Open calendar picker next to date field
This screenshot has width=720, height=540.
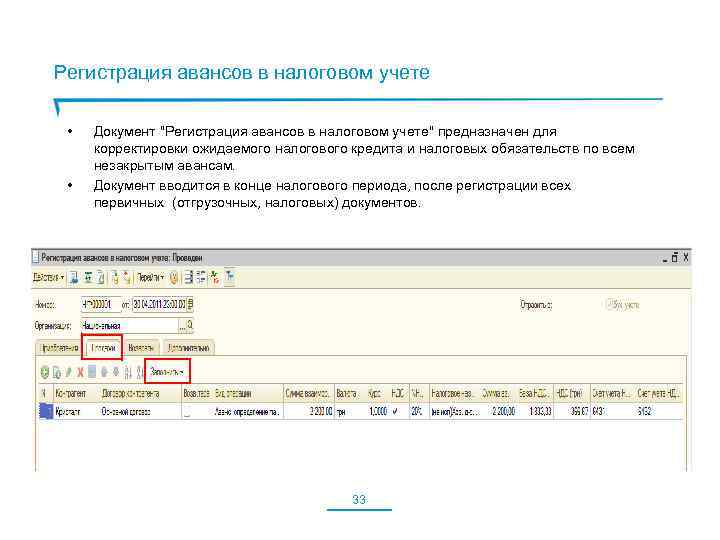(x=190, y=304)
